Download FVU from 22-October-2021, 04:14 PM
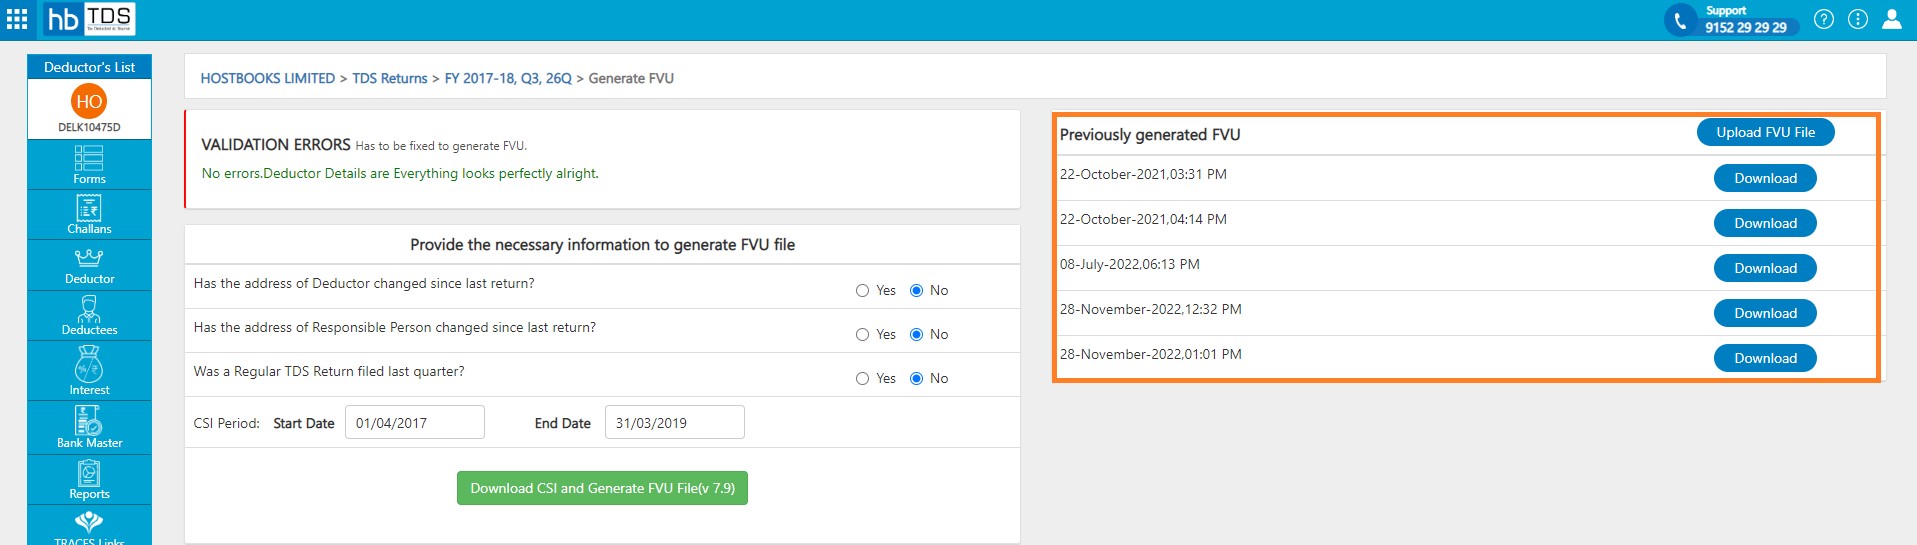The width and height of the screenshot is (1917, 545). tap(1765, 223)
